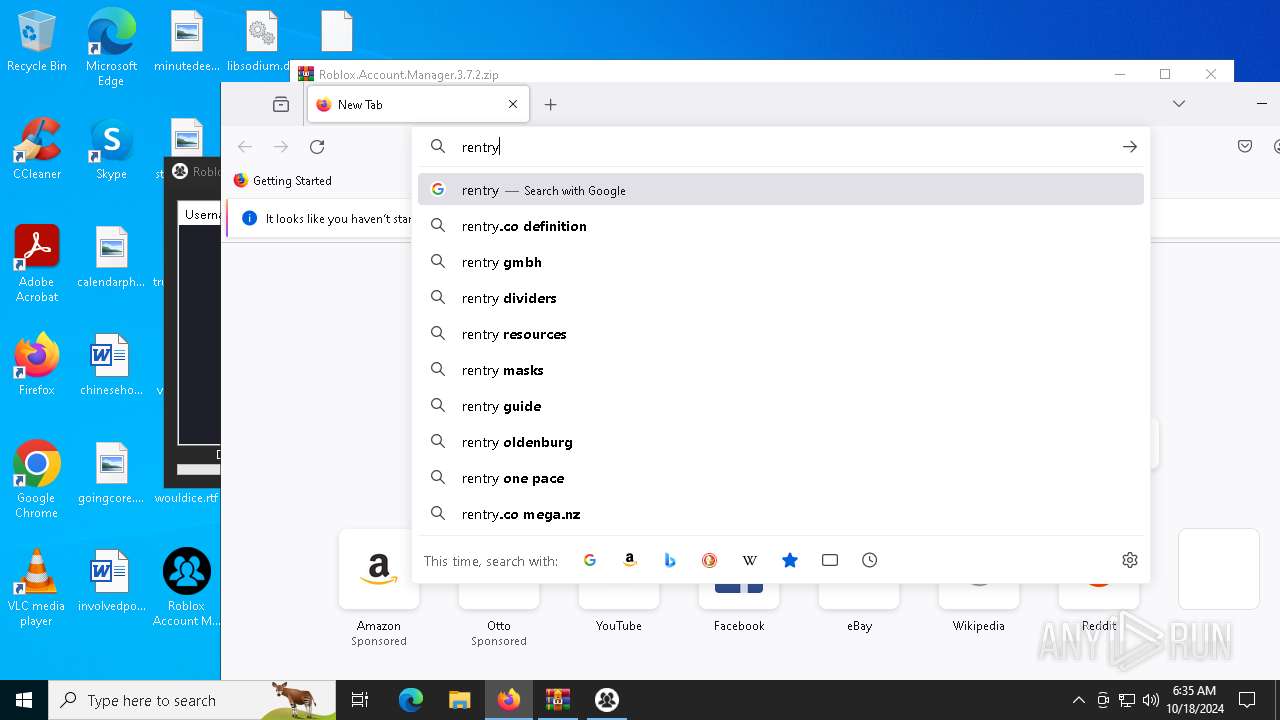Search bookmarks with star icon

790,560
